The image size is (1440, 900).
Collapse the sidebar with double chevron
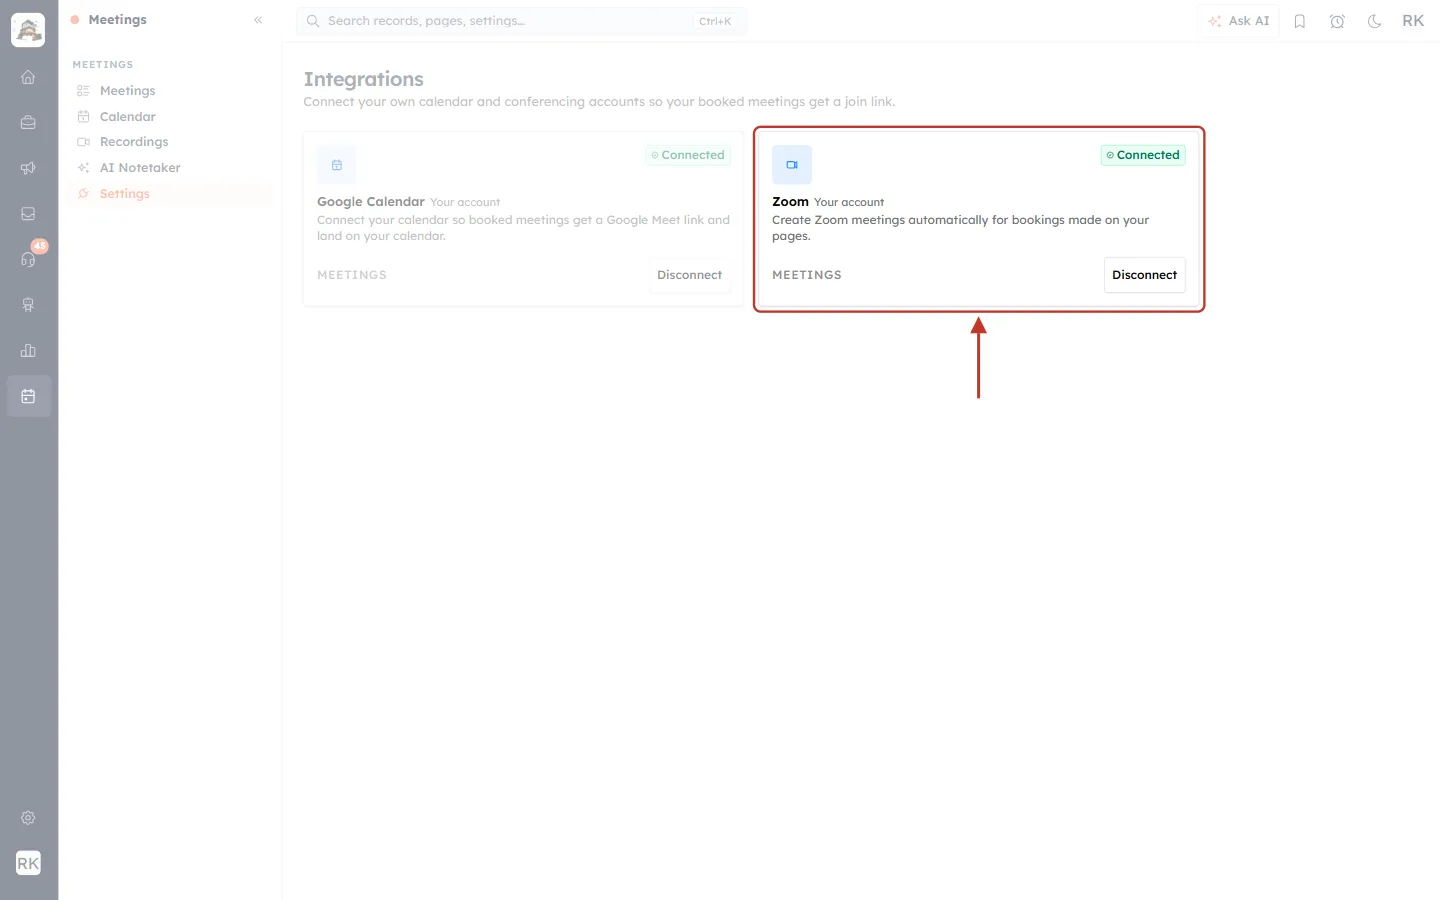(258, 20)
